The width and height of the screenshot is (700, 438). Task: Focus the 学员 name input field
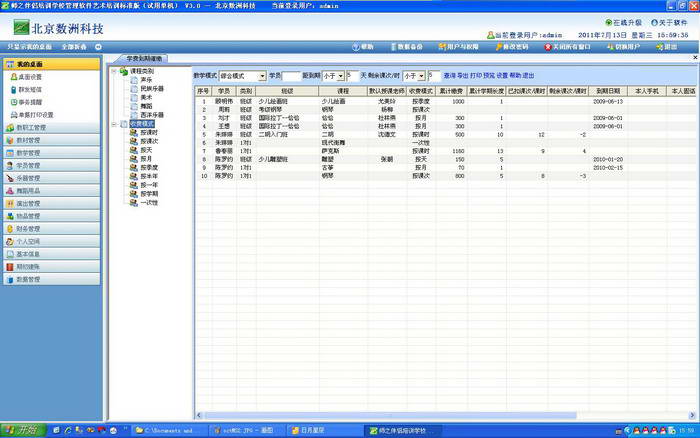click(x=291, y=76)
